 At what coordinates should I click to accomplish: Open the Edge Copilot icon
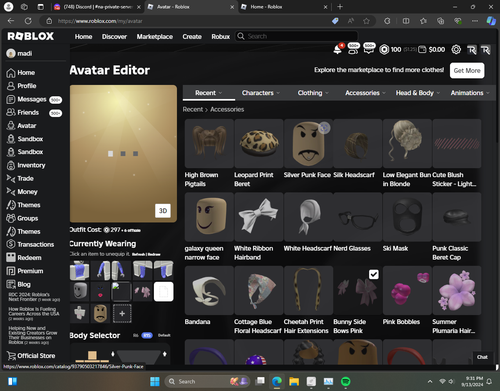tap(491, 21)
